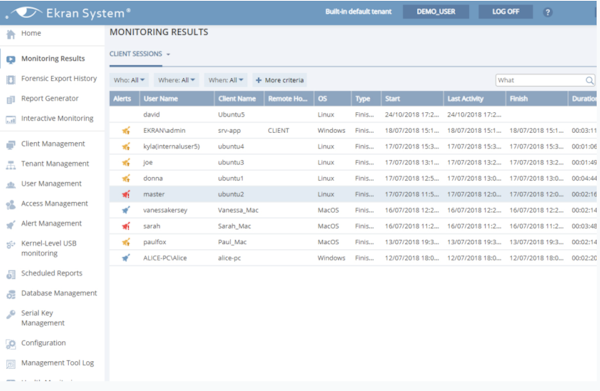Open Tenant Management page

[x=55, y=164]
